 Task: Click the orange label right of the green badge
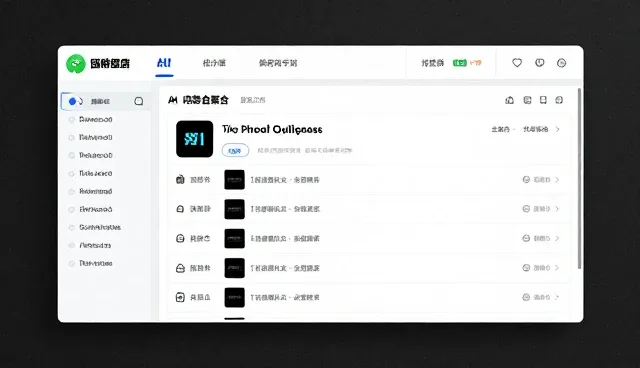[476, 63]
